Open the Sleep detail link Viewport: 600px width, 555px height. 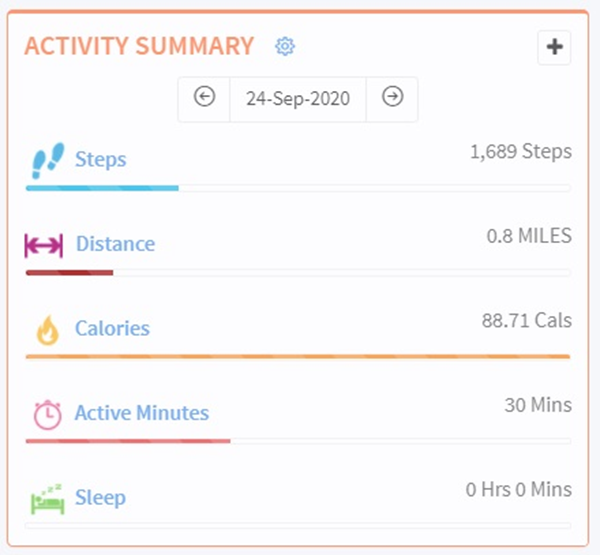coord(101,498)
